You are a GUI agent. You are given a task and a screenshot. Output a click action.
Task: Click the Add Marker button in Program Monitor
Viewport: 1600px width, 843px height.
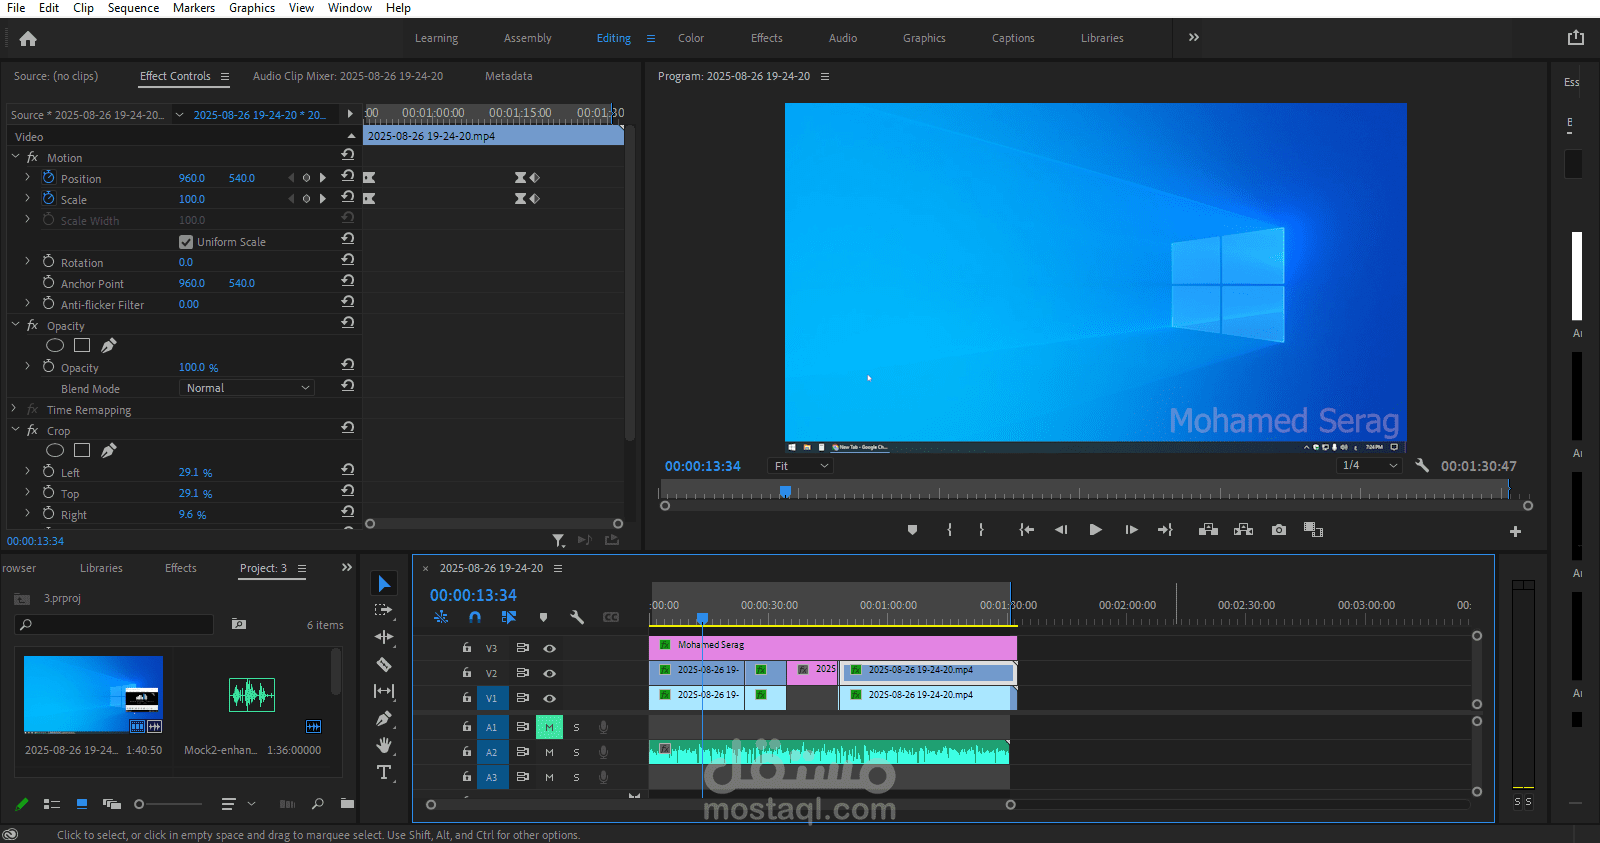[912, 530]
